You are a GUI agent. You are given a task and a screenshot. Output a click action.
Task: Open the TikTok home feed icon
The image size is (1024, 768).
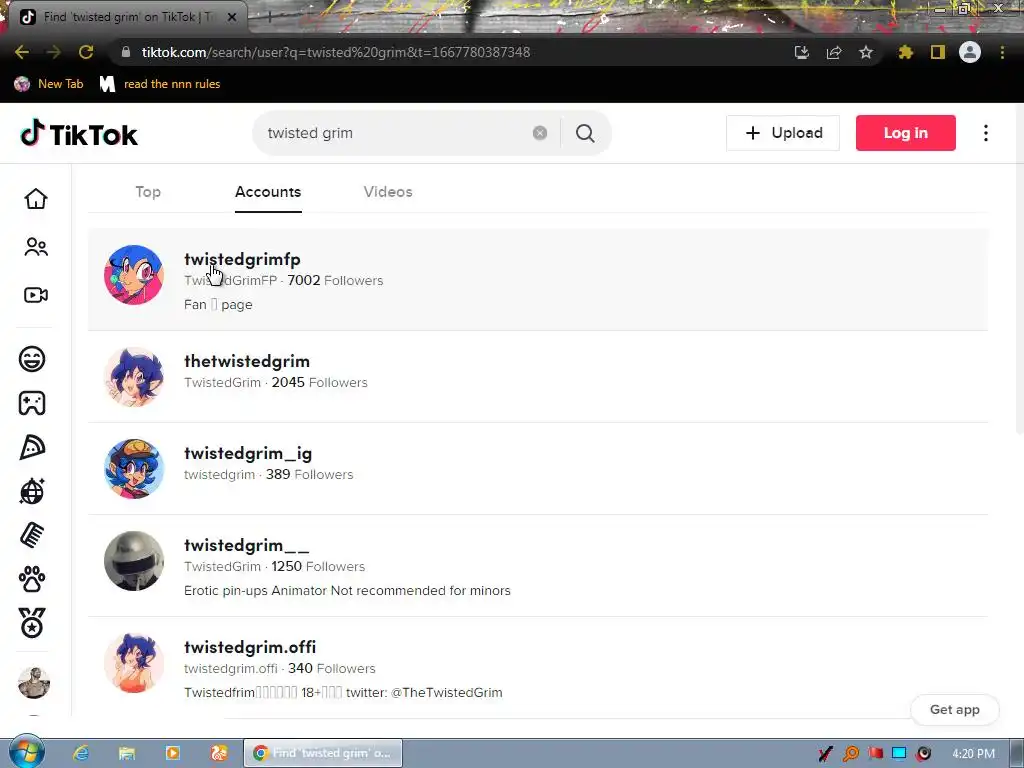(36, 199)
